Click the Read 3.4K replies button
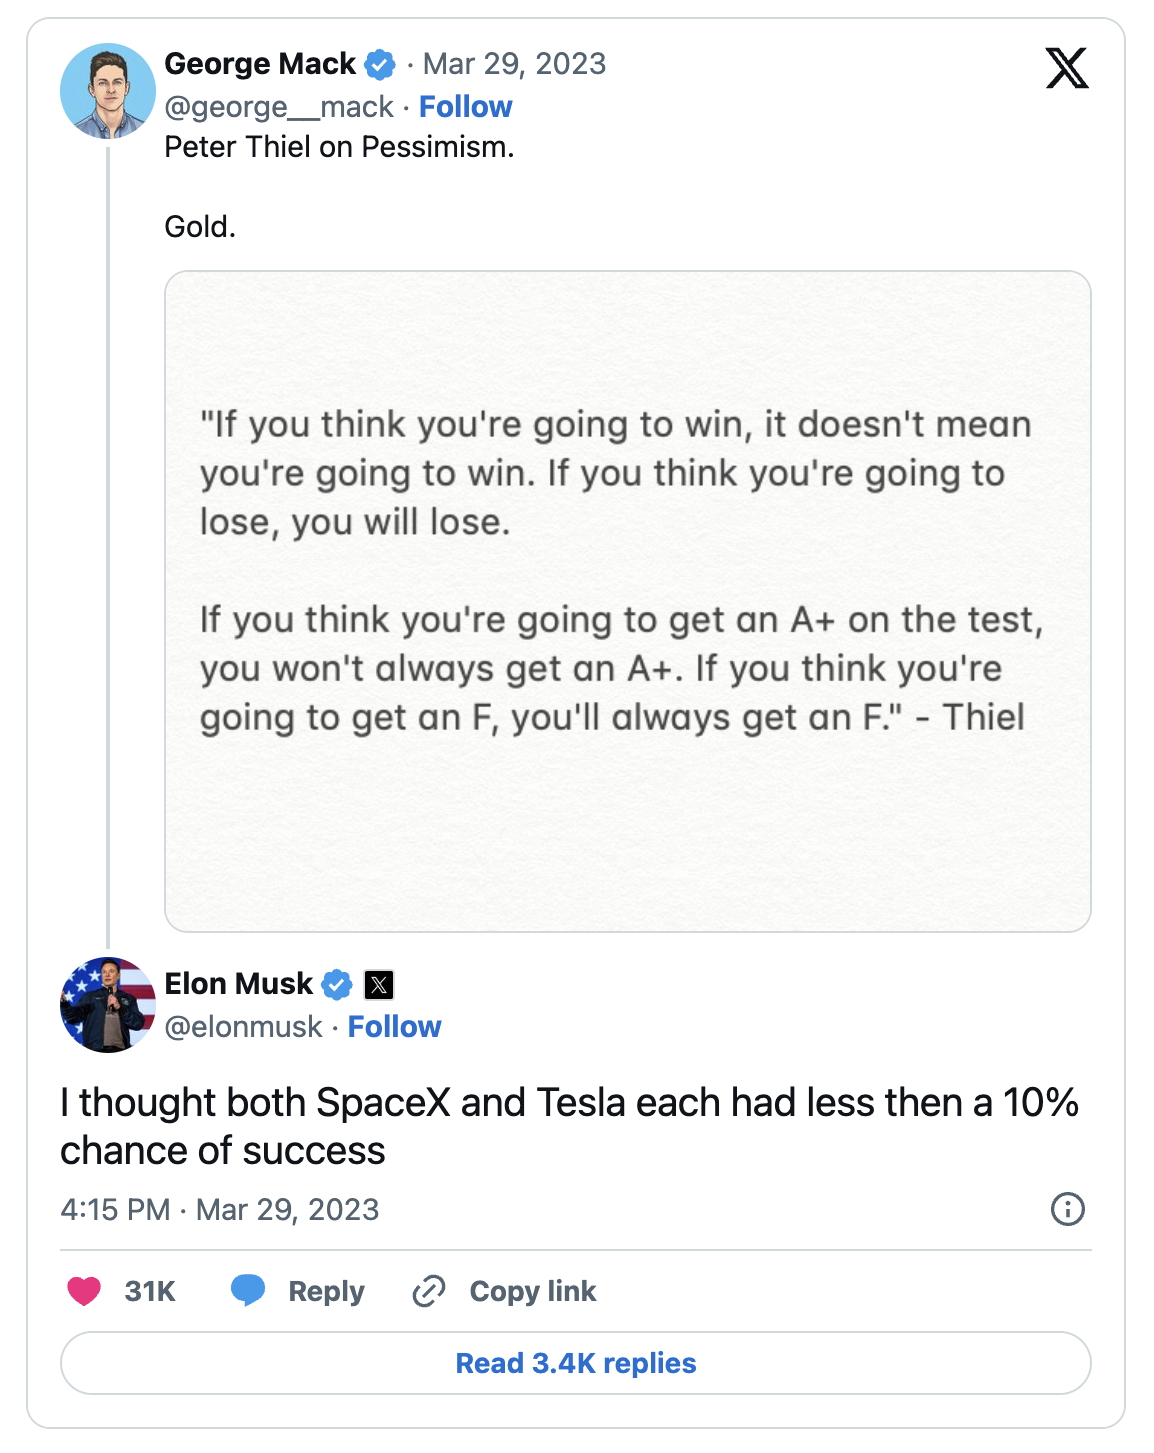Image resolution: width=1154 pixels, height=1453 pixels. (x=576, y=1363)
